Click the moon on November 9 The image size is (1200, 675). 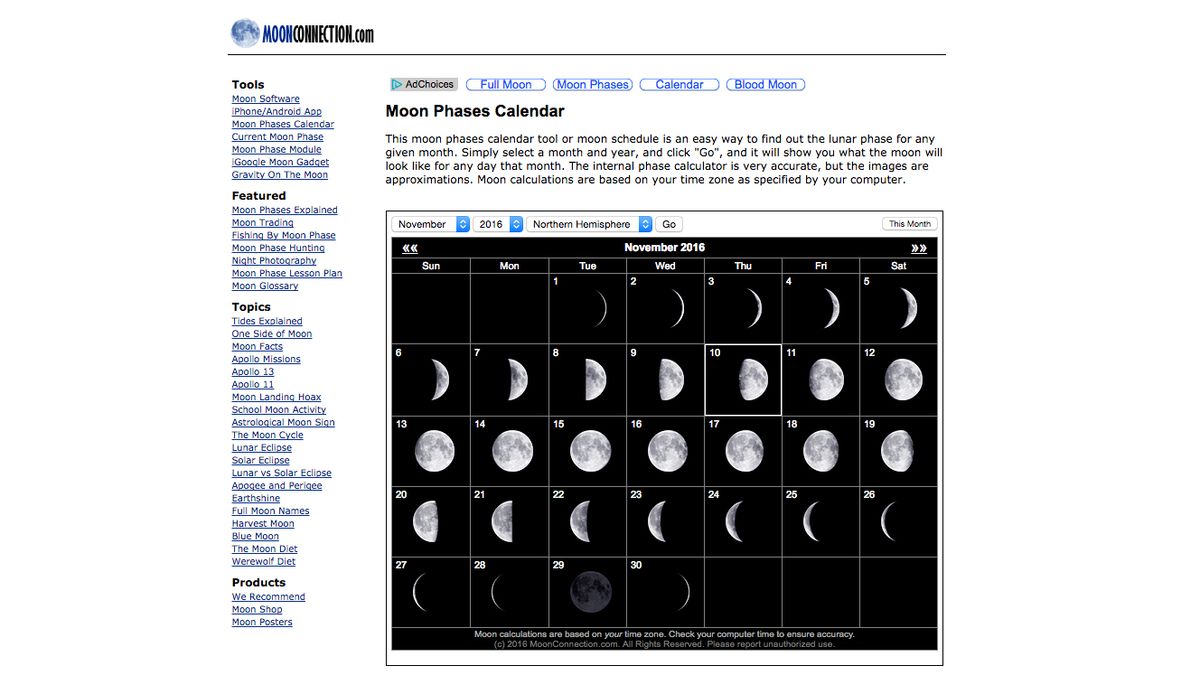pyautogui.click(x=671, y=380)
